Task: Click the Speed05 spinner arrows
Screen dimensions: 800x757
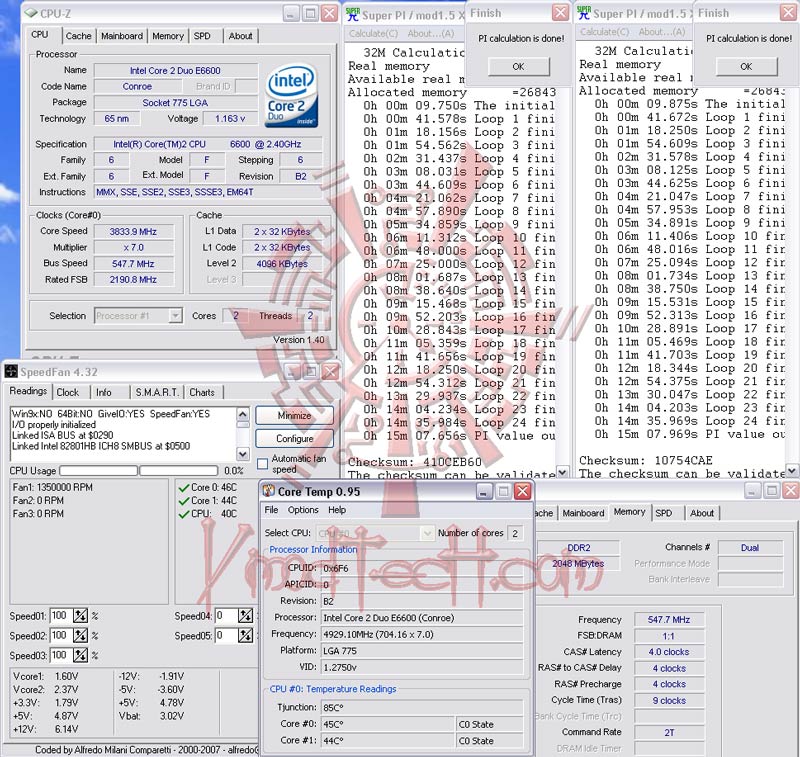Action: pos(245,636)
